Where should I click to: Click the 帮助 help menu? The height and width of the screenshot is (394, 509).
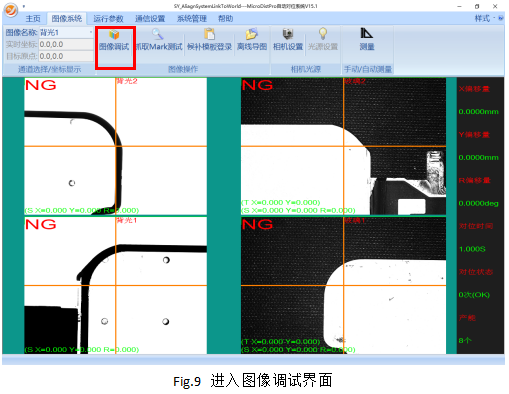(x=225, y=19)
